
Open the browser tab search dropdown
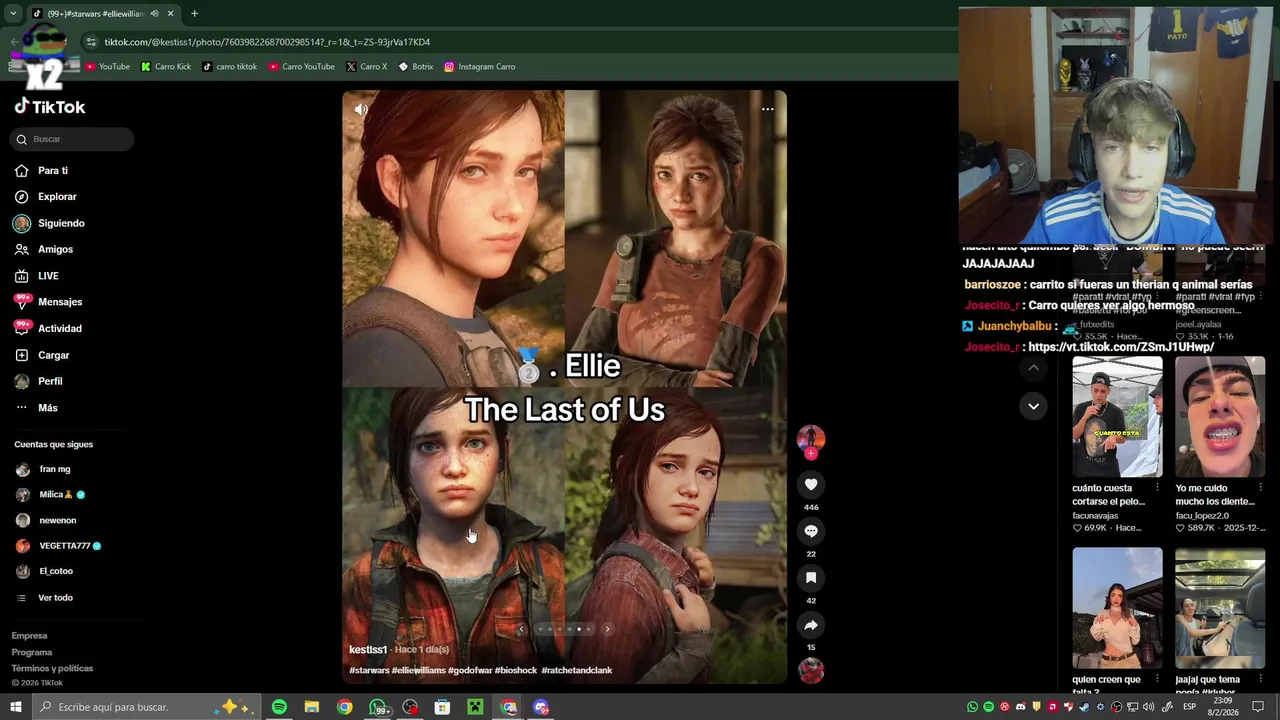(13, 13)
